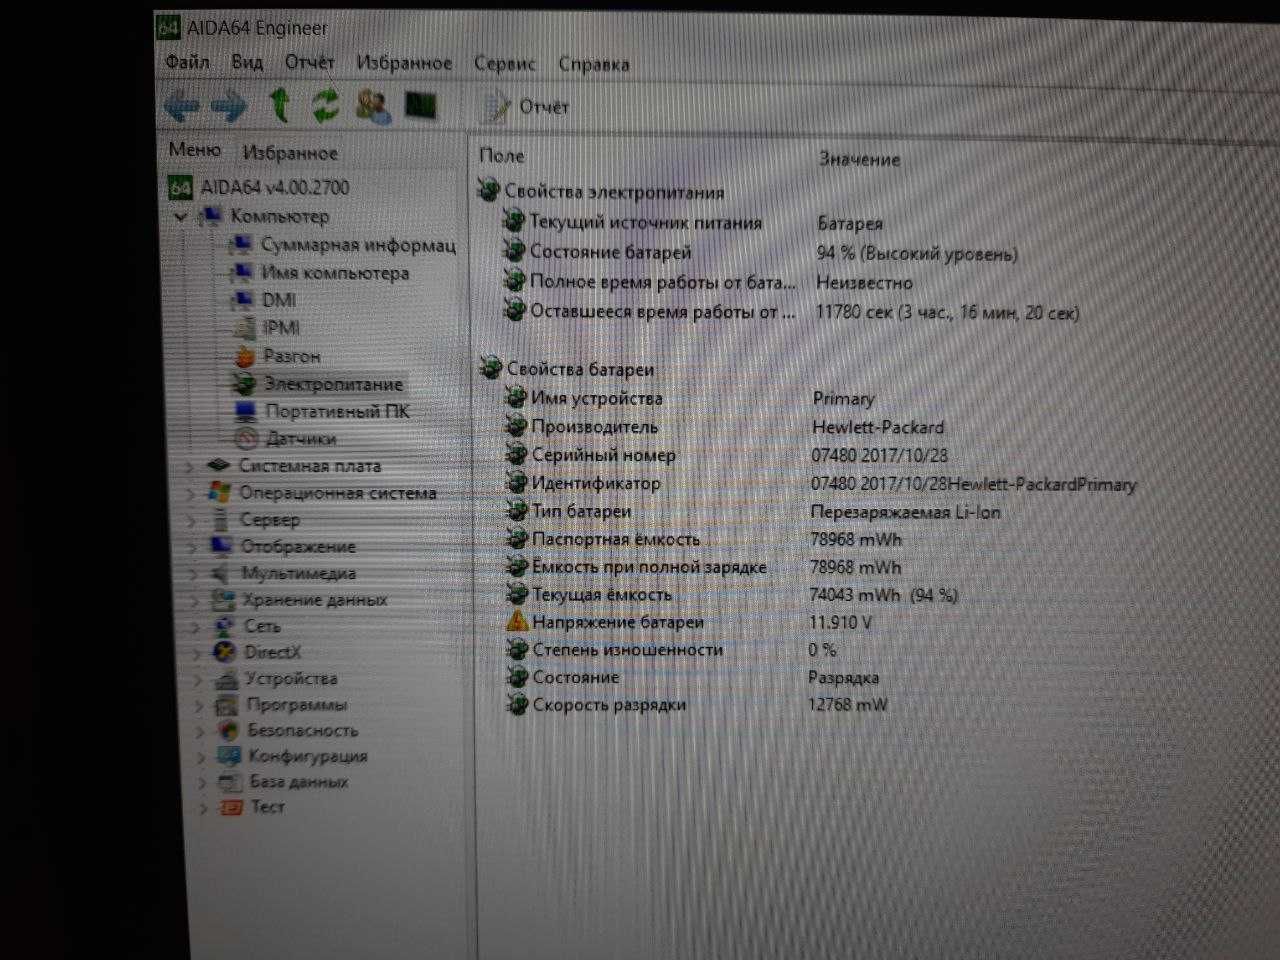Image resolution: width=1280 pixels, height=960 pixels.
Task: Click the Системная плата icon
Action: (218, 465)
